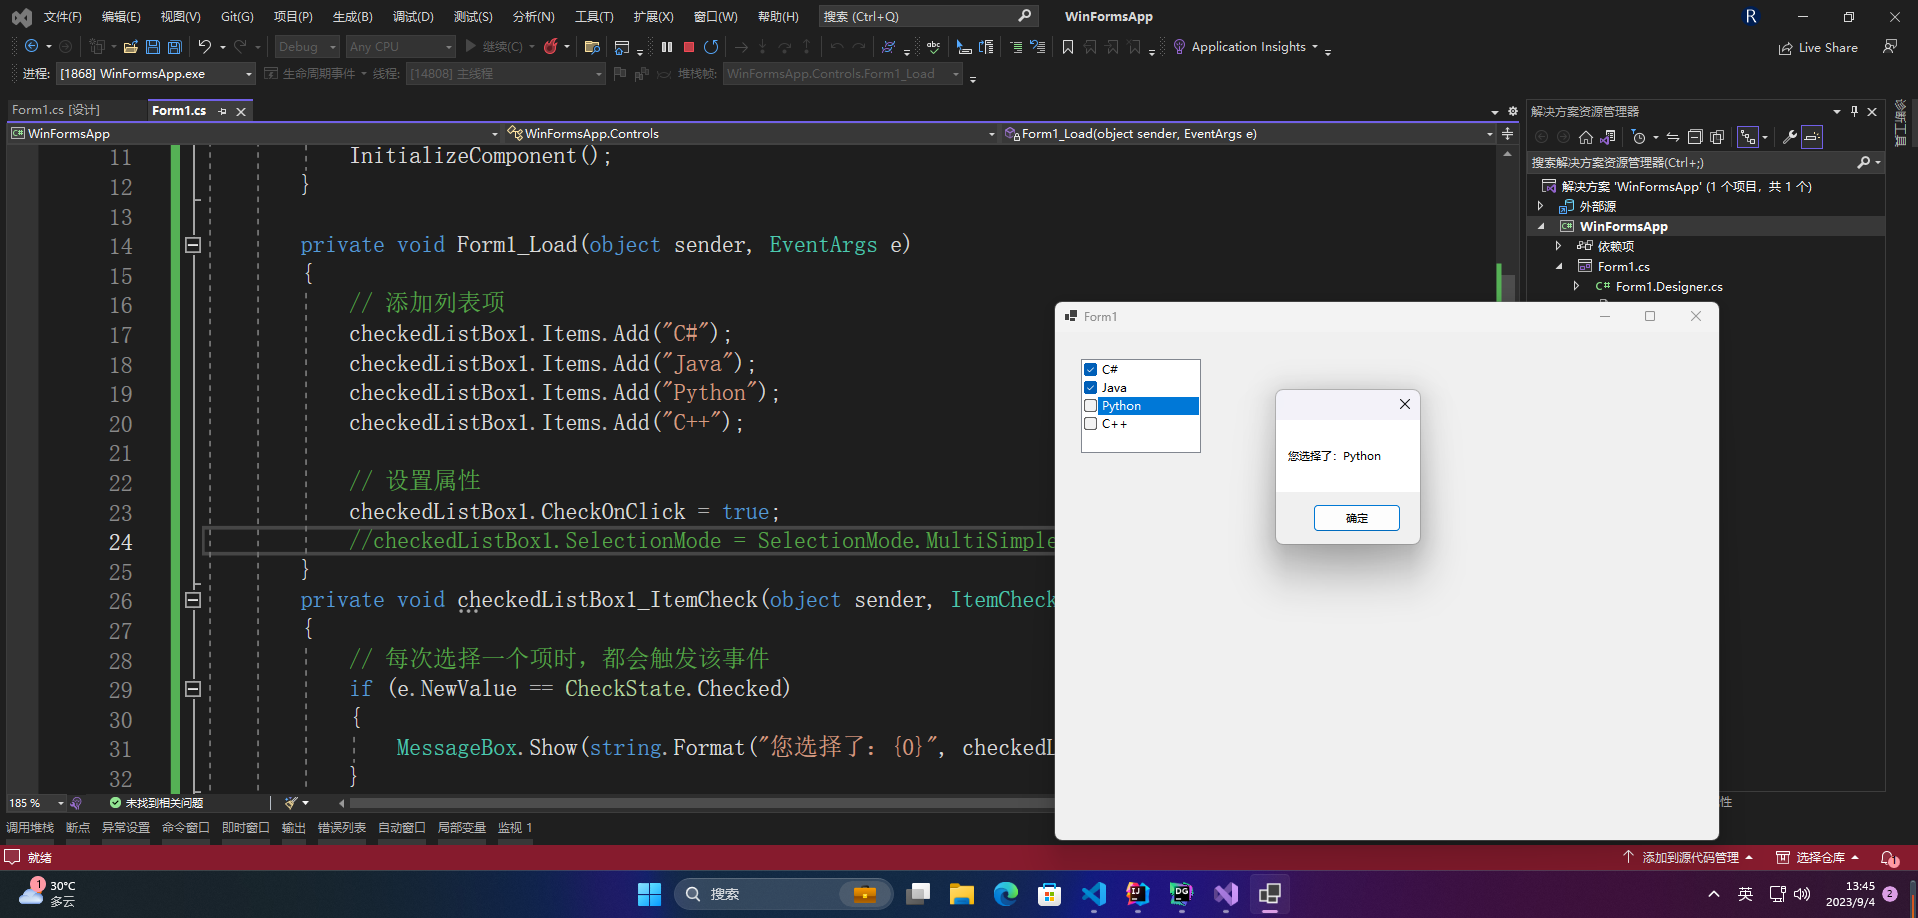The height and width of the screenshot is (918, 1918).
Task: Click the 继续(C) continue button
Action: click(493, 47)
